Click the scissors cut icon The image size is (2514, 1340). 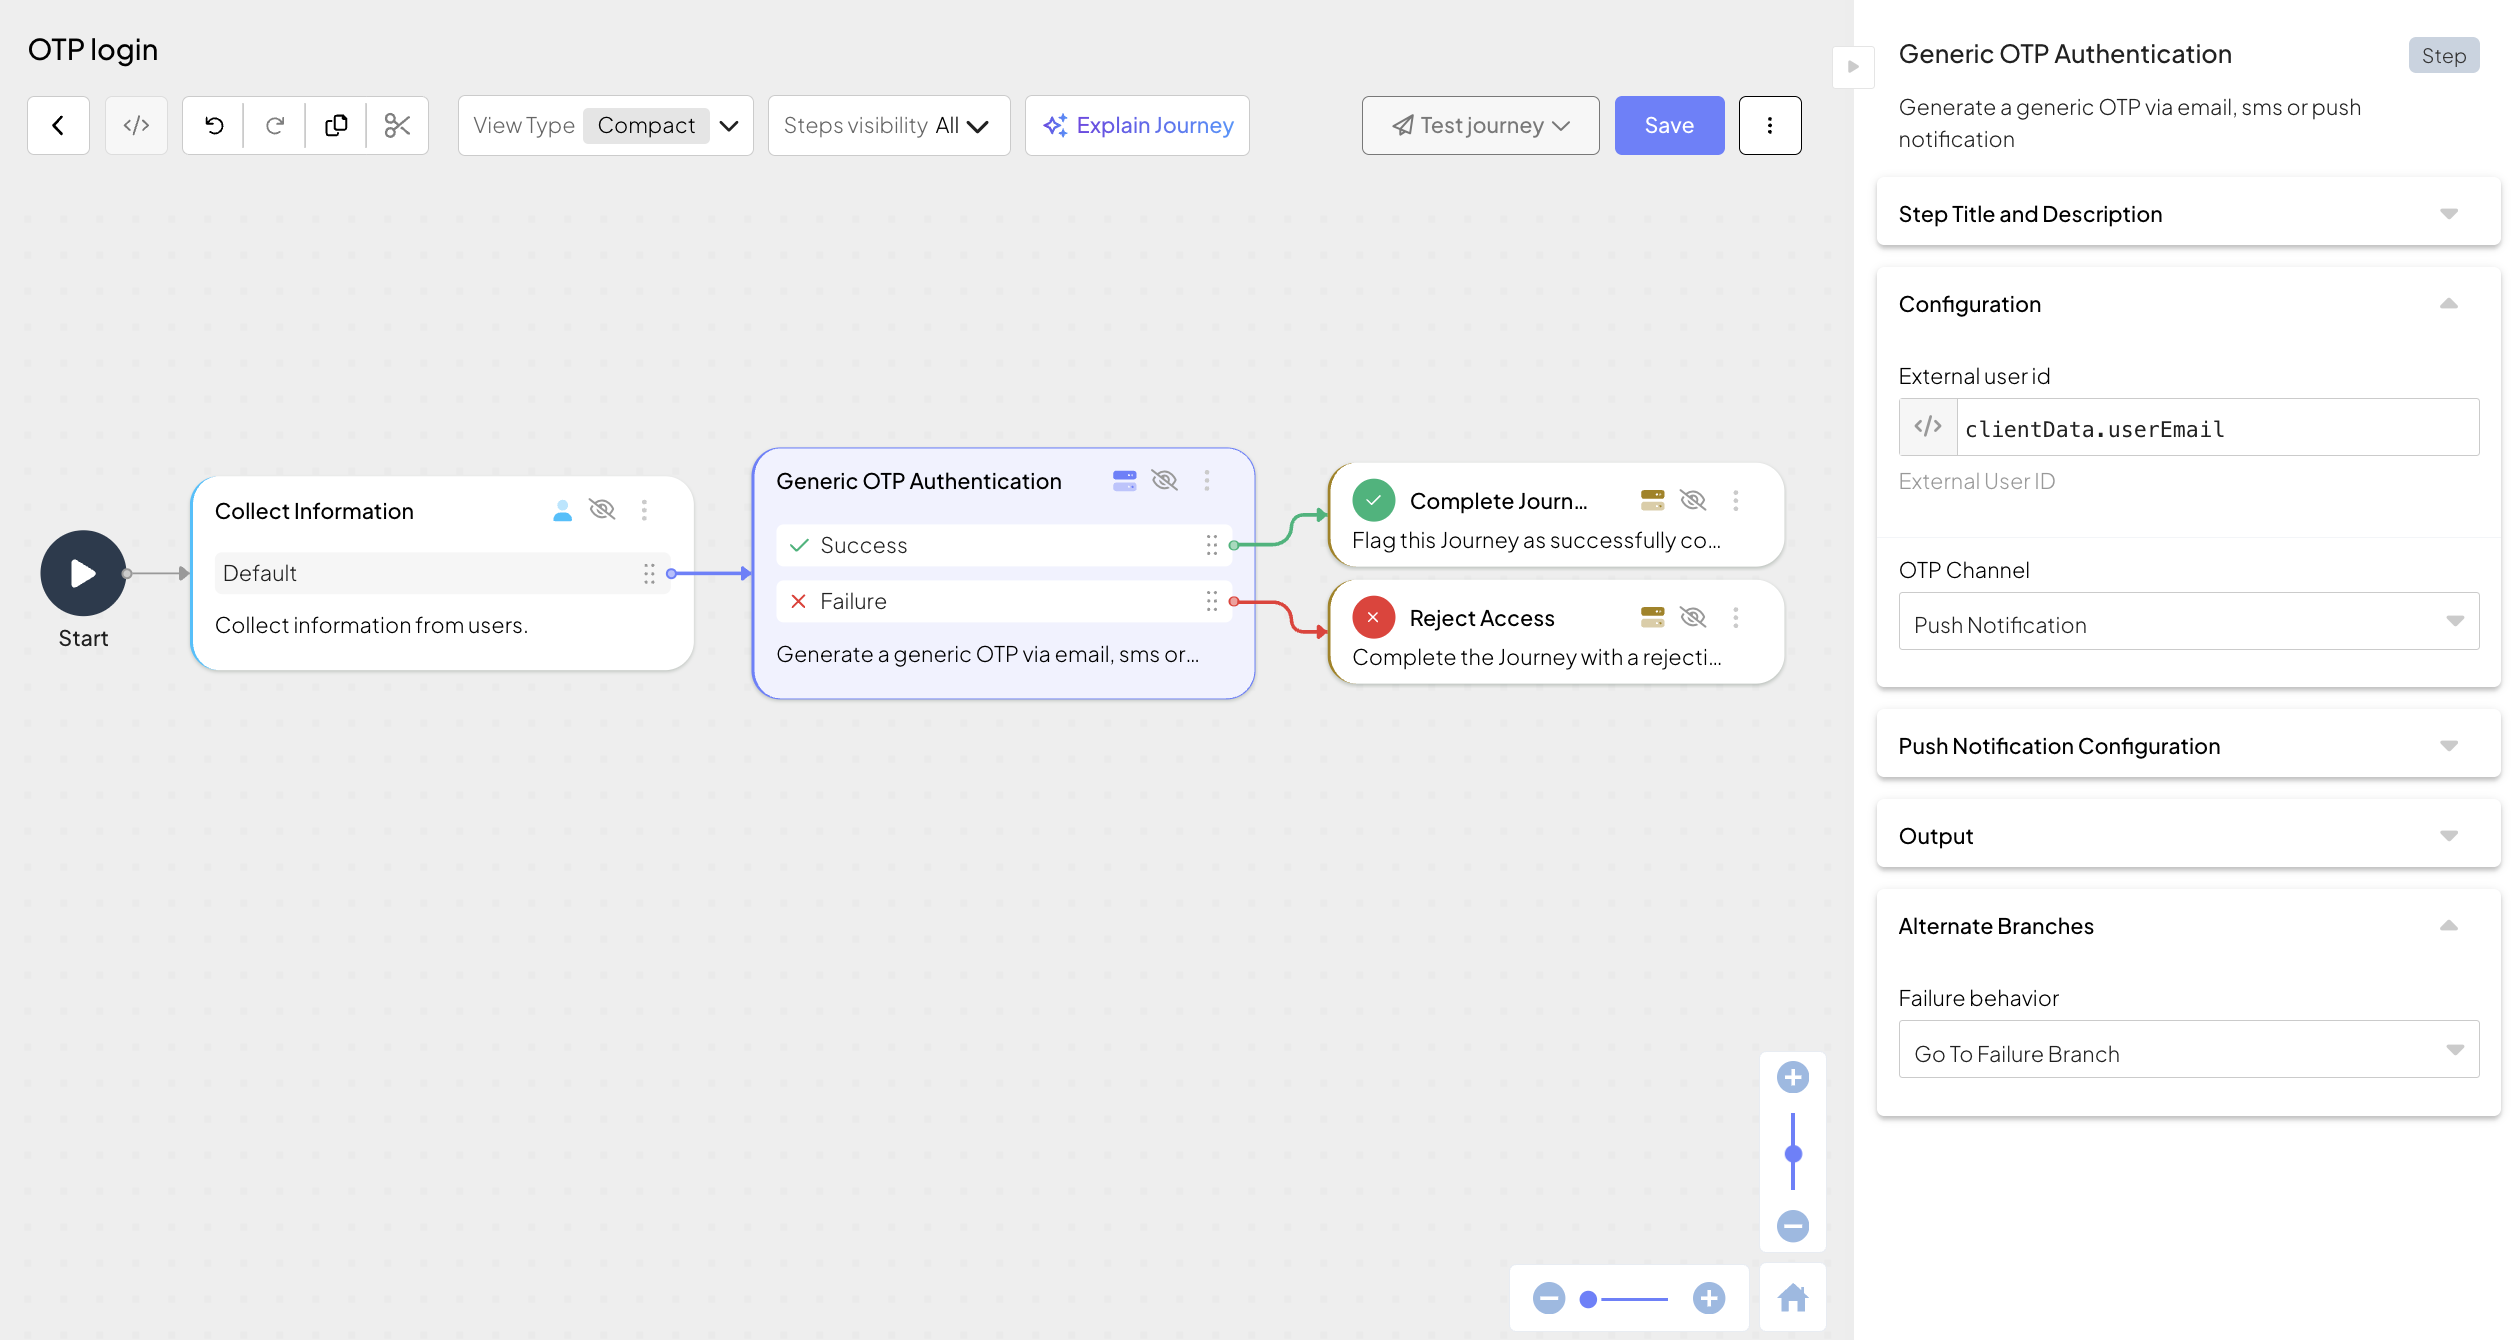click(397, 125)
